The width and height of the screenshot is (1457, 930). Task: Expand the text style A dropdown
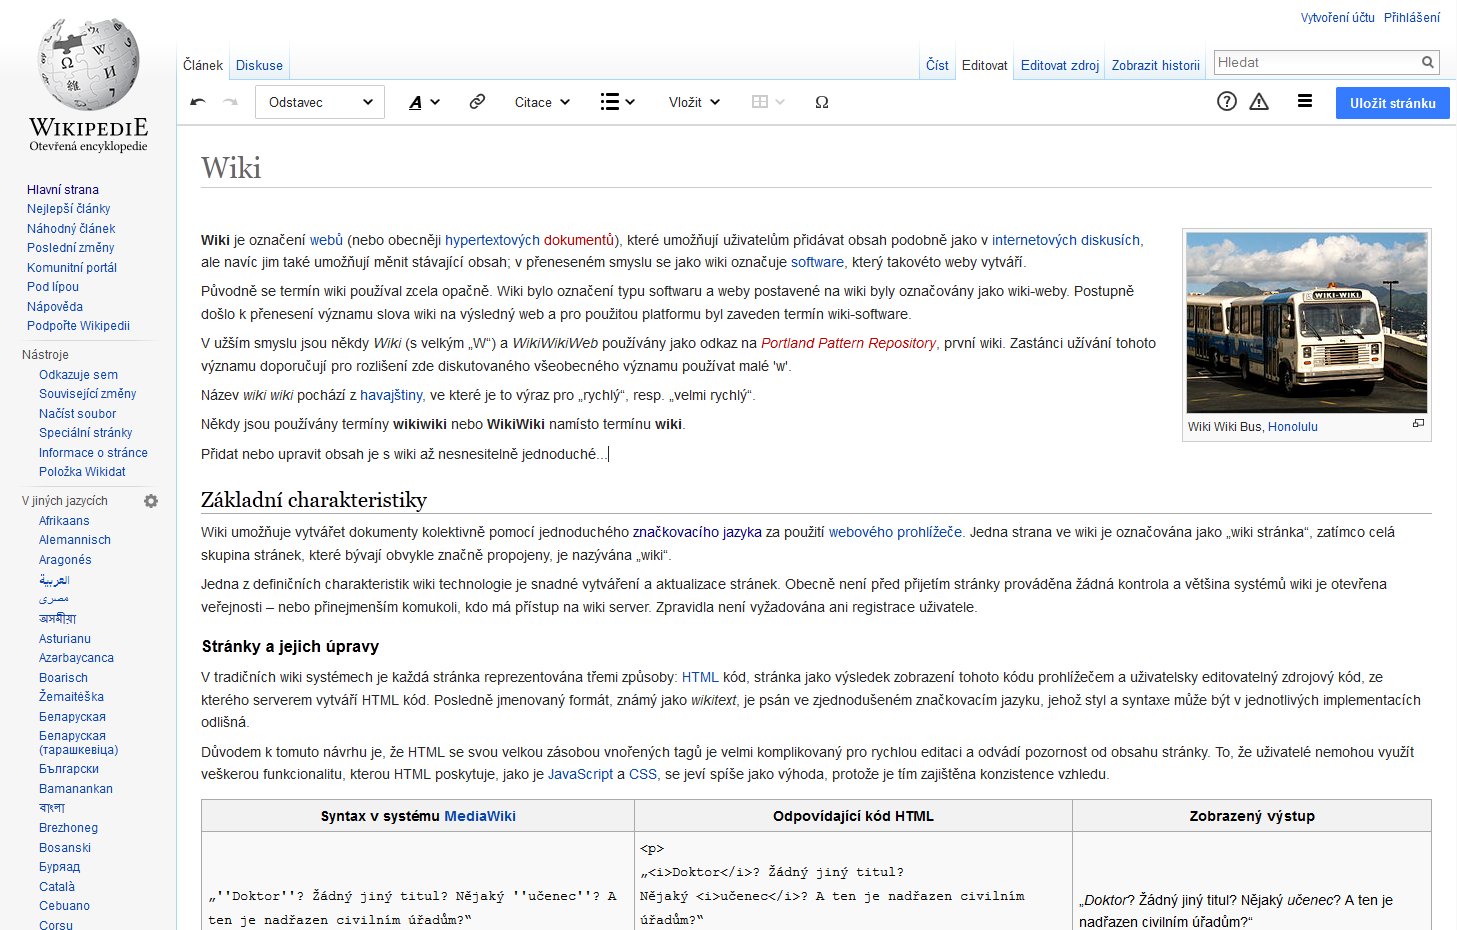[x=424, y=102]
